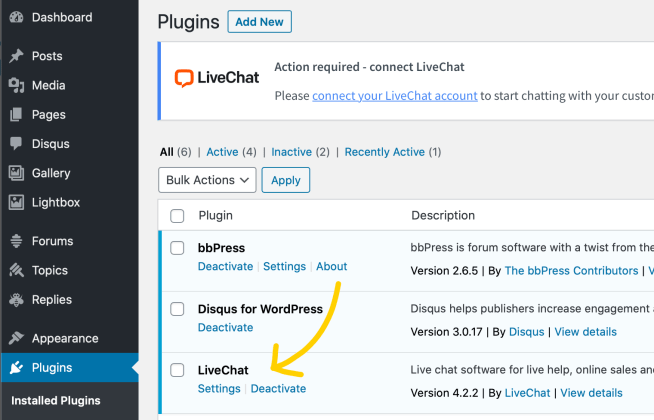The image size is (654, 420).
Task: Click the Gallery icon in sidebar
Action: pos(16,173)
